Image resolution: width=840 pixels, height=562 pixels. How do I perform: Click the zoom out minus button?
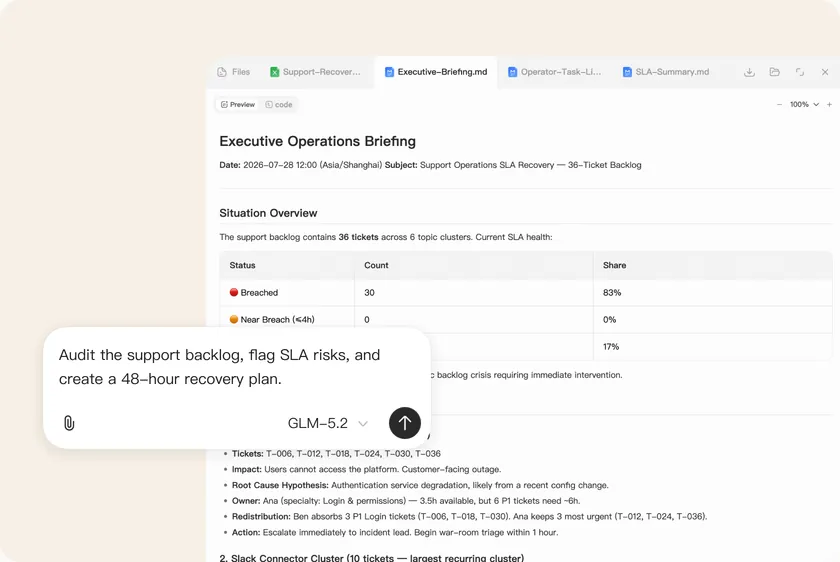tap(779, 104)
